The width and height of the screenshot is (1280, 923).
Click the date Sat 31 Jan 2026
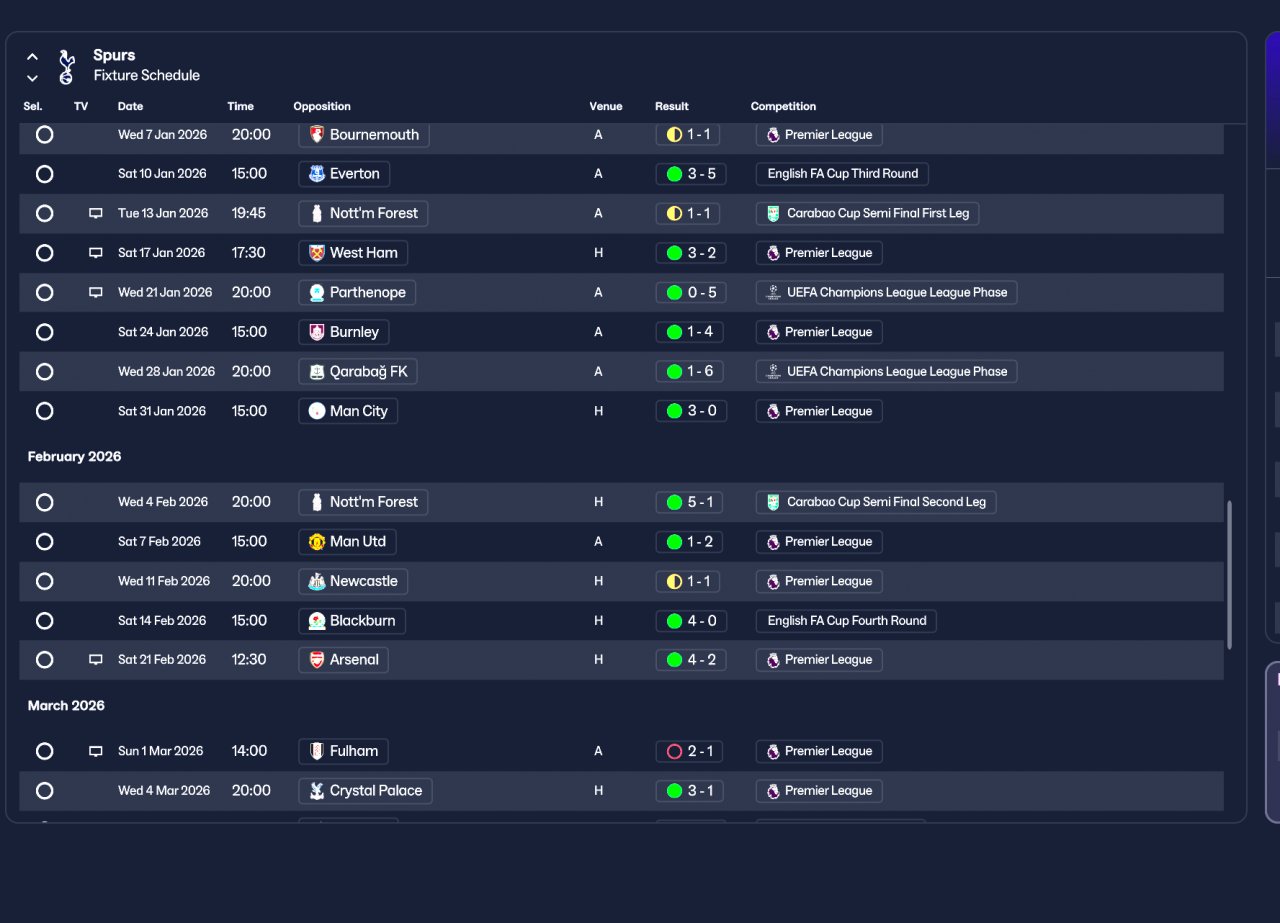pyautogui.click(x=162, y=411)
